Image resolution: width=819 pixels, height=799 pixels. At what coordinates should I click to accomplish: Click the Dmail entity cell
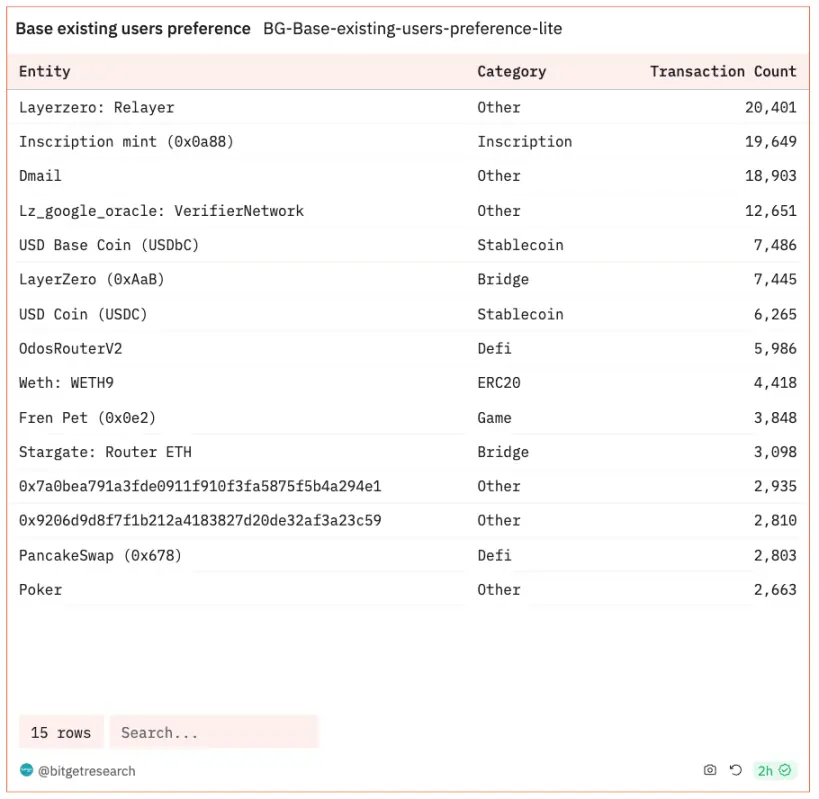(x=40, y=176)
